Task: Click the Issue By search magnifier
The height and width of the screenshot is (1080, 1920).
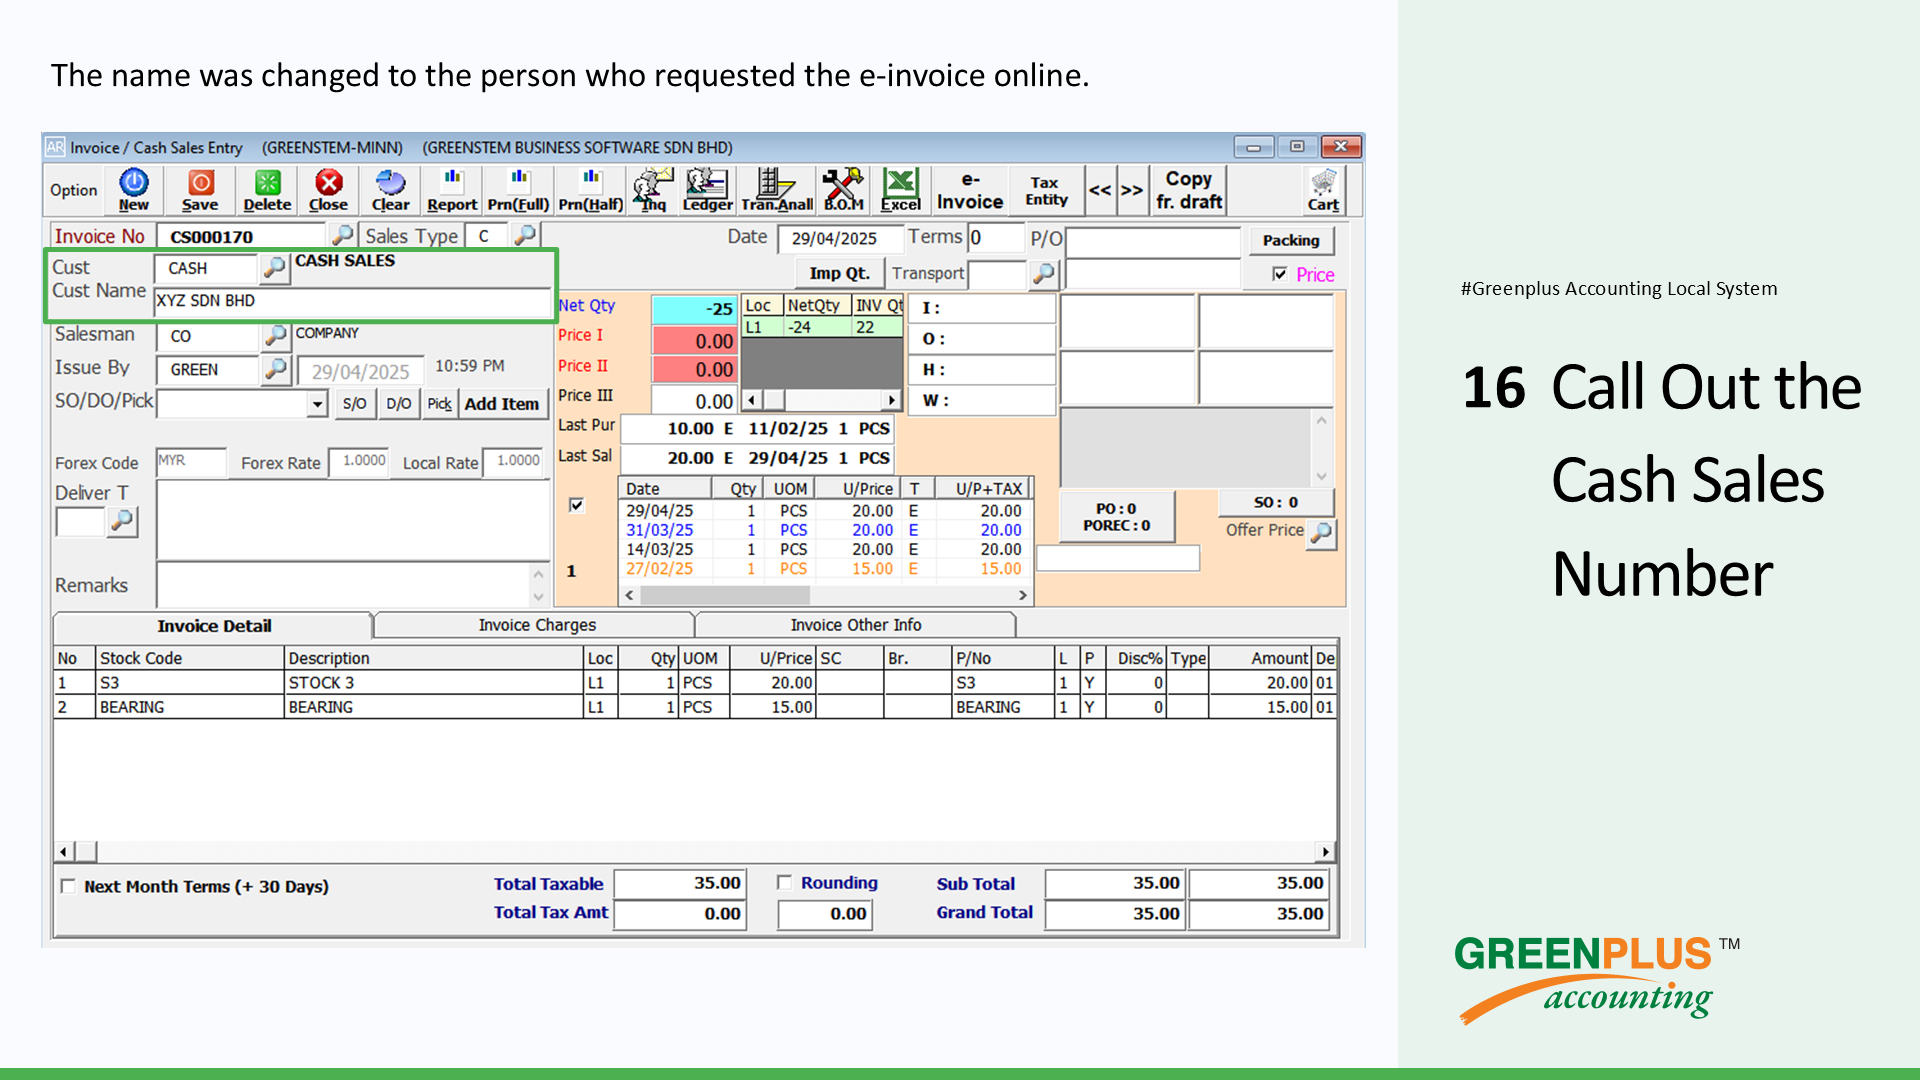Action: [x=276, y=370]
